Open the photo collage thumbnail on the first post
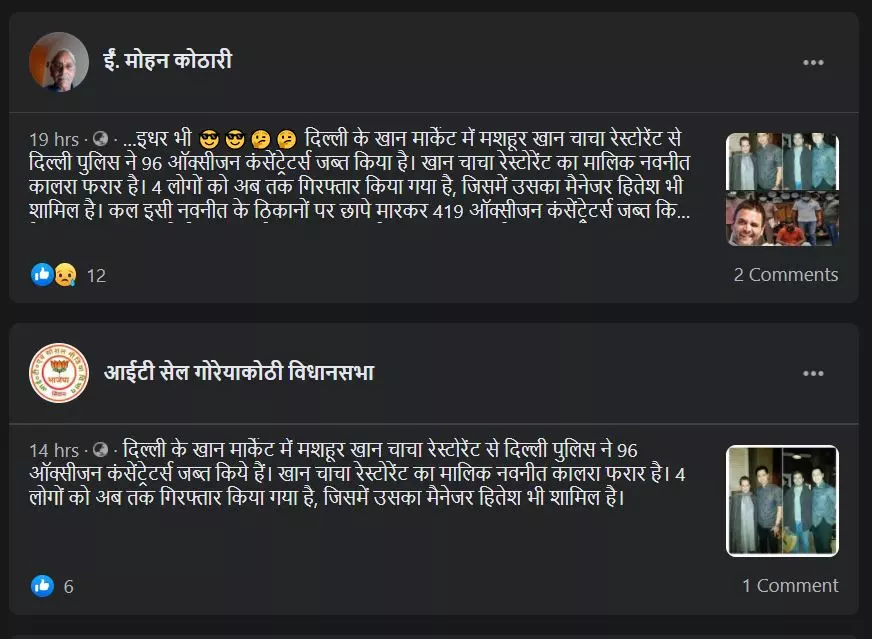 (782, 189)
